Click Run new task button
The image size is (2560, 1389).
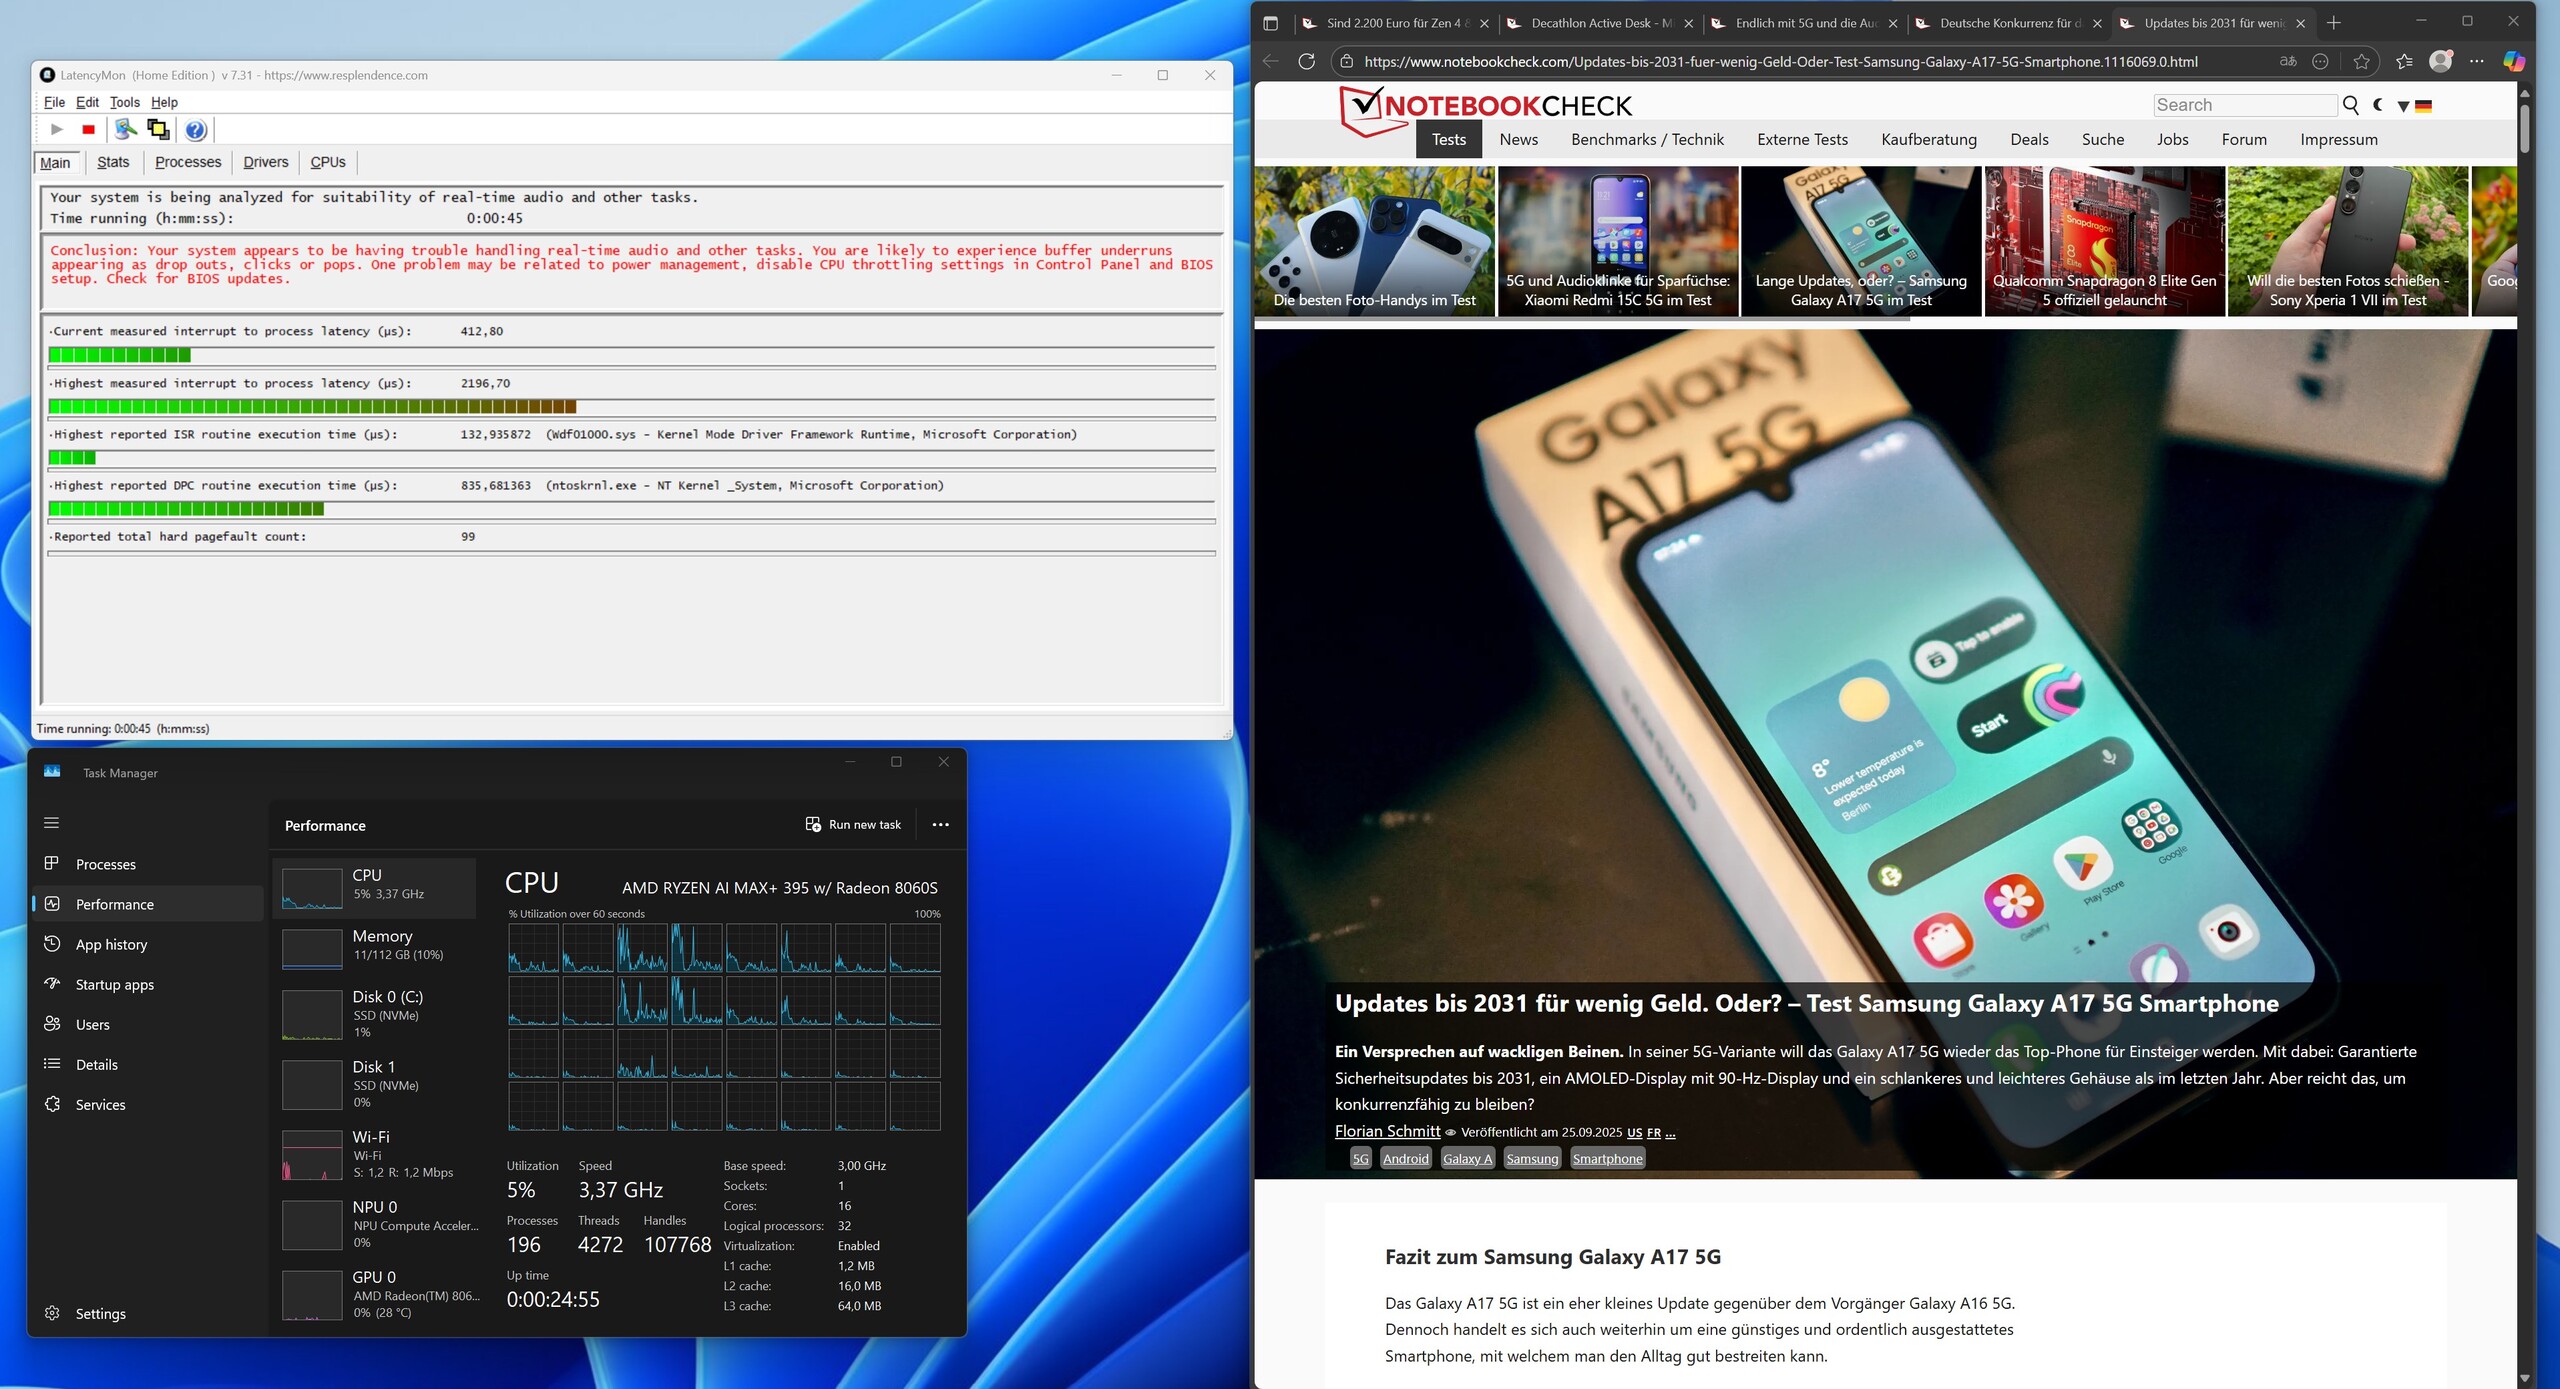click(853, 825)
